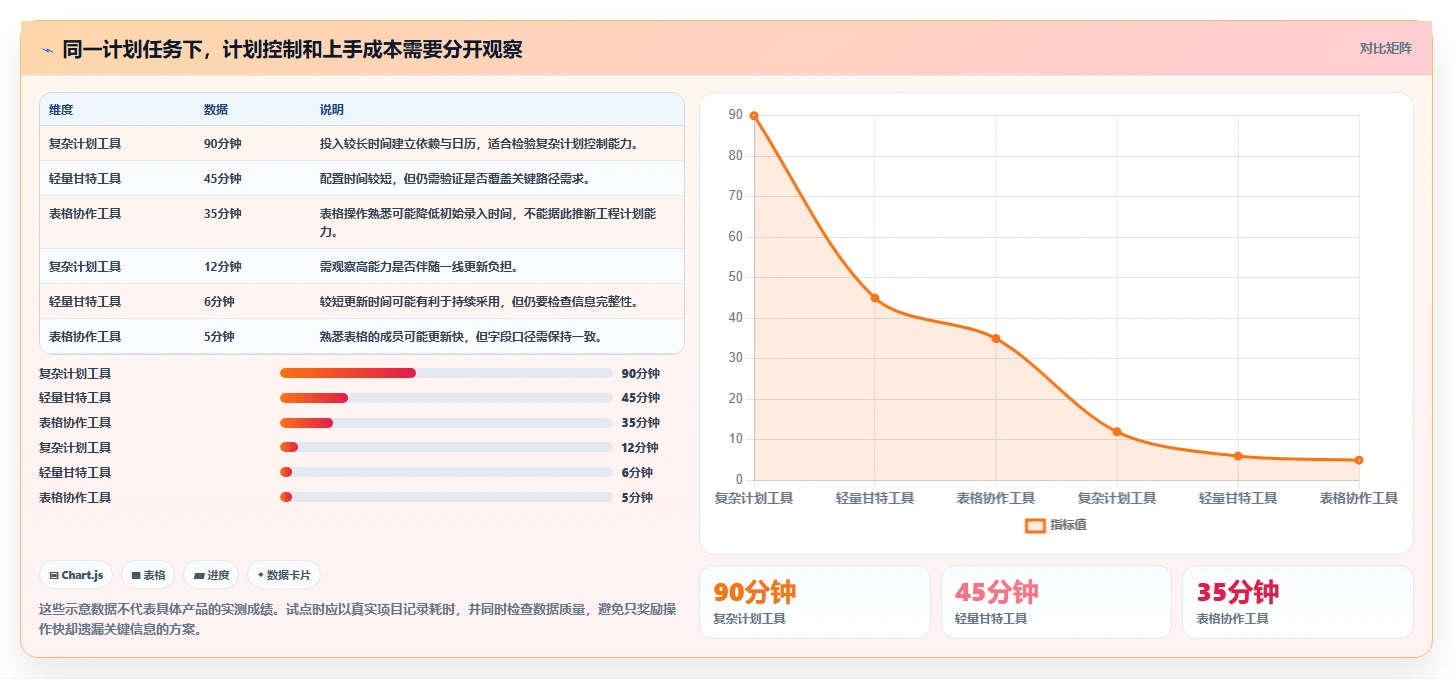The image size is (1453, 679).
Task: Click the 90分钟 cell in the table
Action: coord(222,144)
